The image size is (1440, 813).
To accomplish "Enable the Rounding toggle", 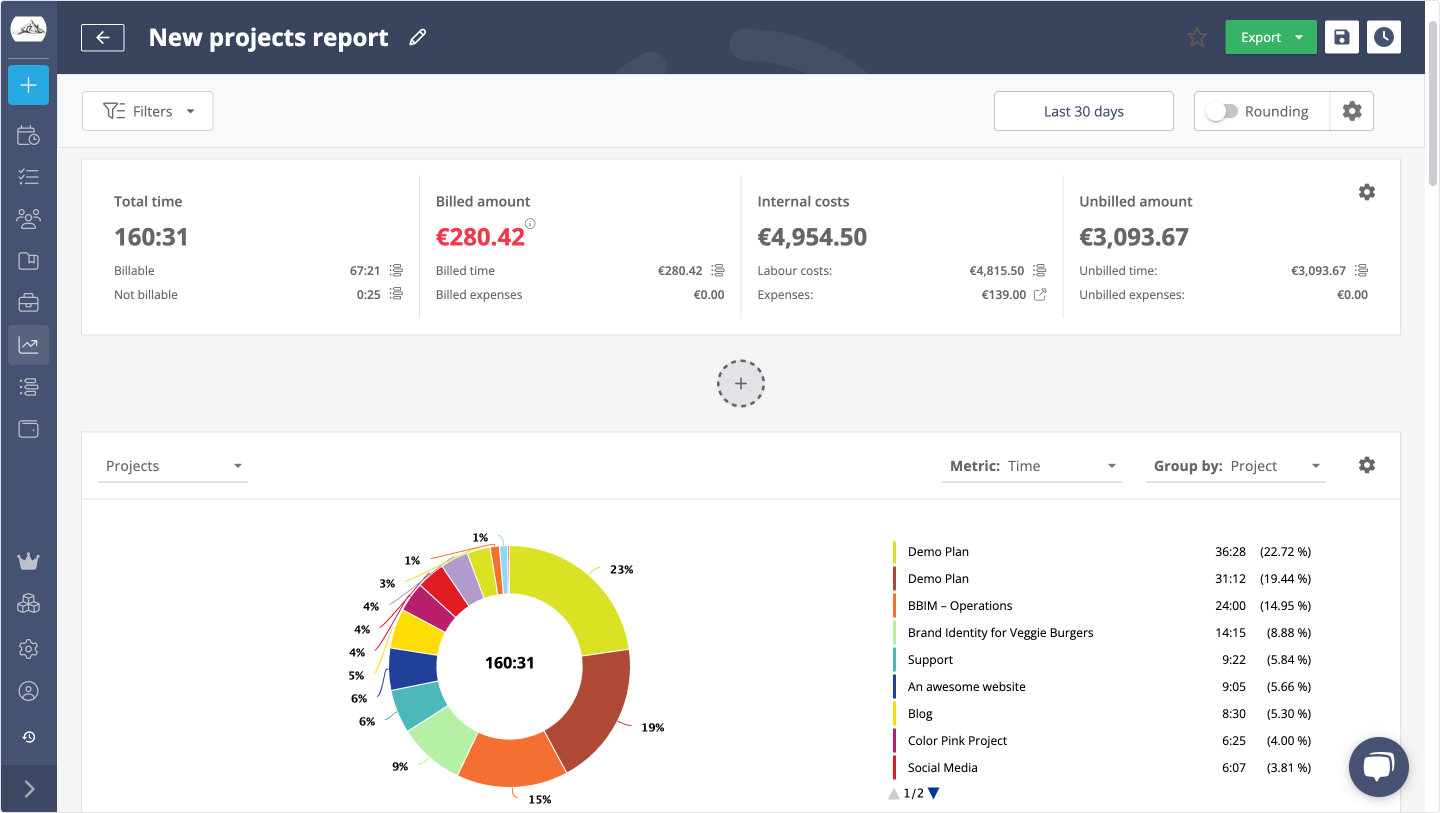I will click(1221, 111).
